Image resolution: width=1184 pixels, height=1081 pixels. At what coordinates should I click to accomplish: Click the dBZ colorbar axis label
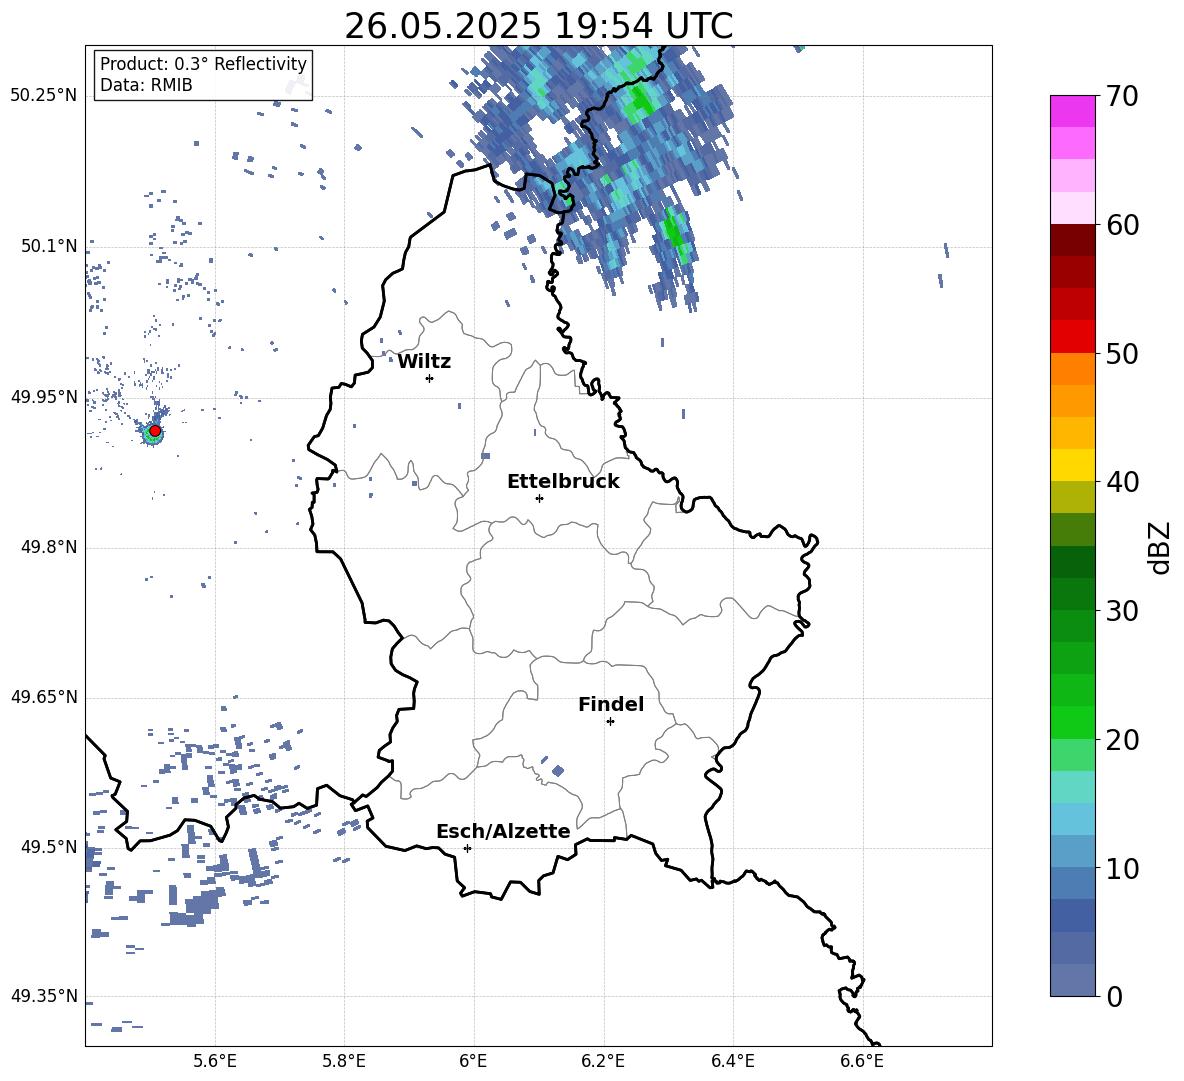pyautogui.click(x=1161, y=547)
